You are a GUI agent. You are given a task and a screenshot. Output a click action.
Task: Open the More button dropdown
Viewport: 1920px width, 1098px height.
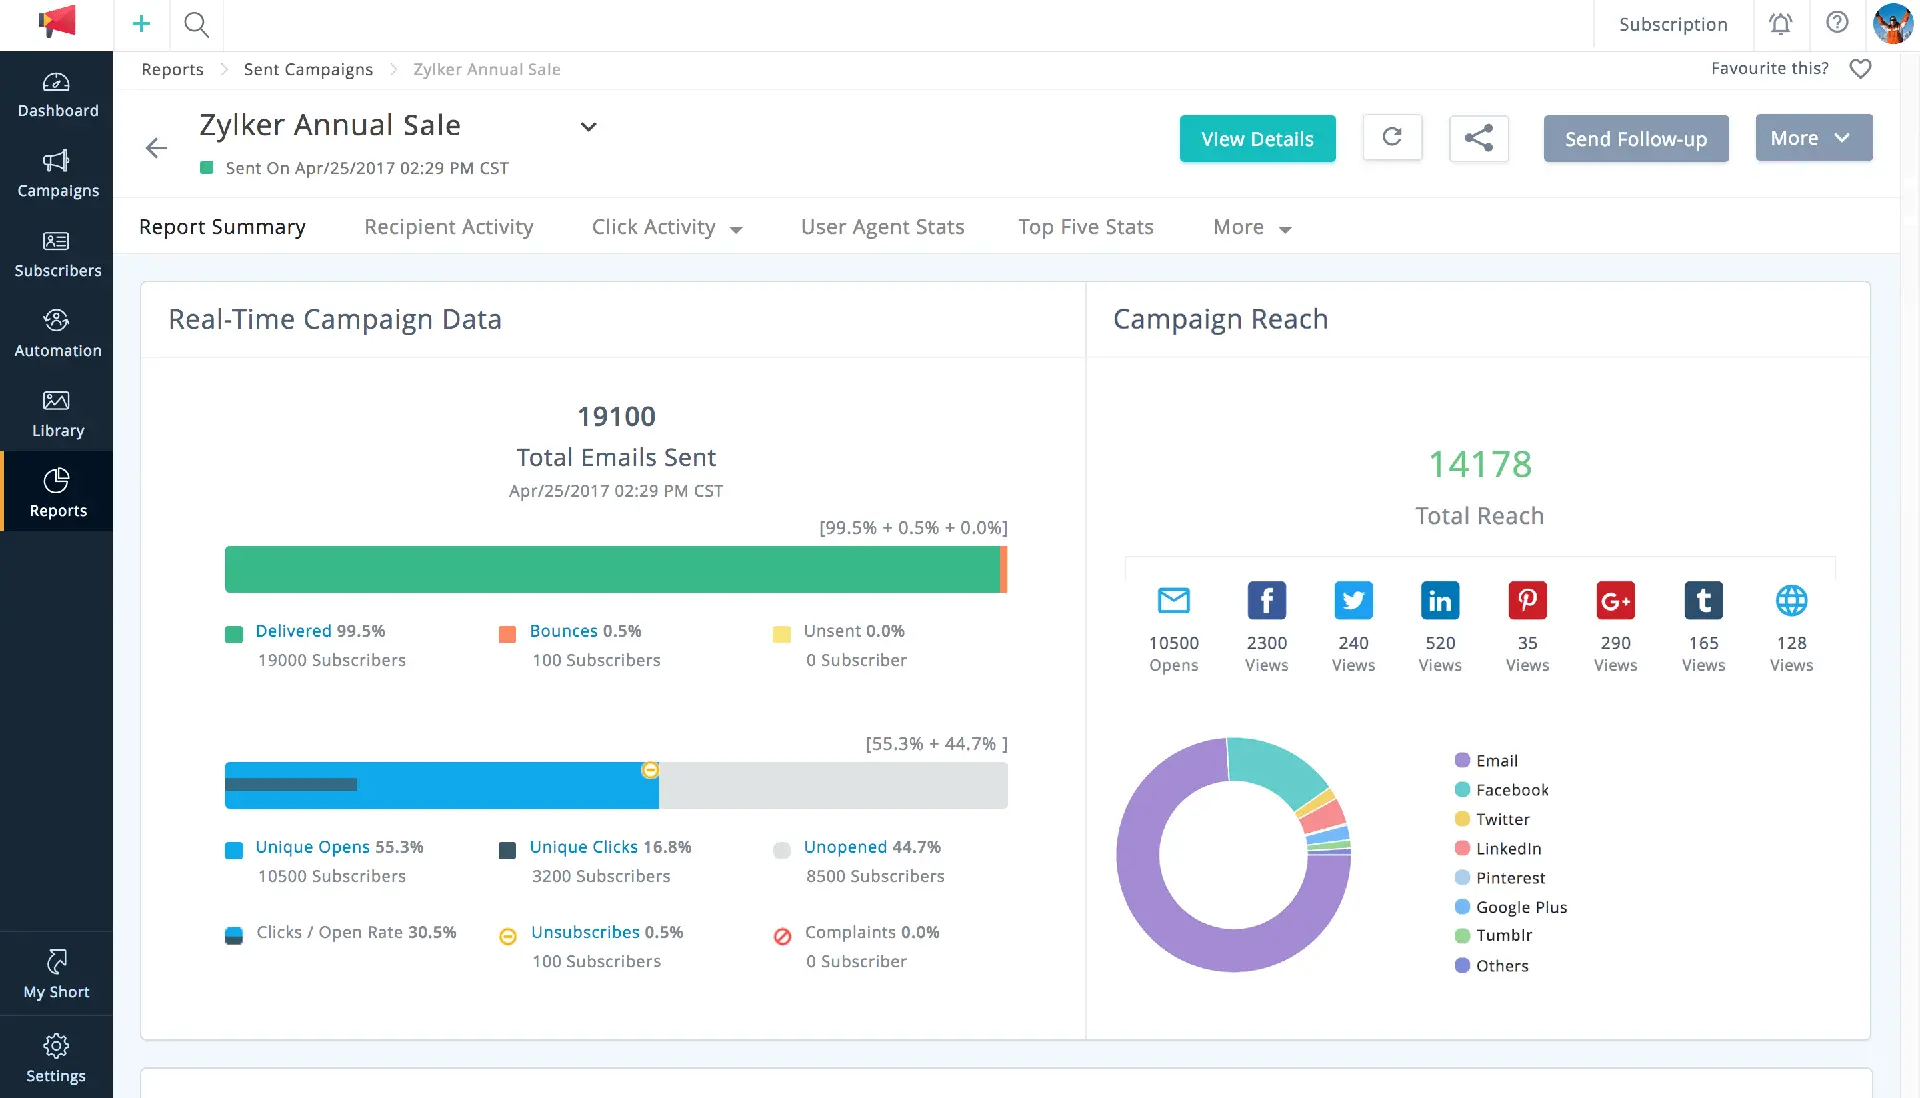(1814, 138)
